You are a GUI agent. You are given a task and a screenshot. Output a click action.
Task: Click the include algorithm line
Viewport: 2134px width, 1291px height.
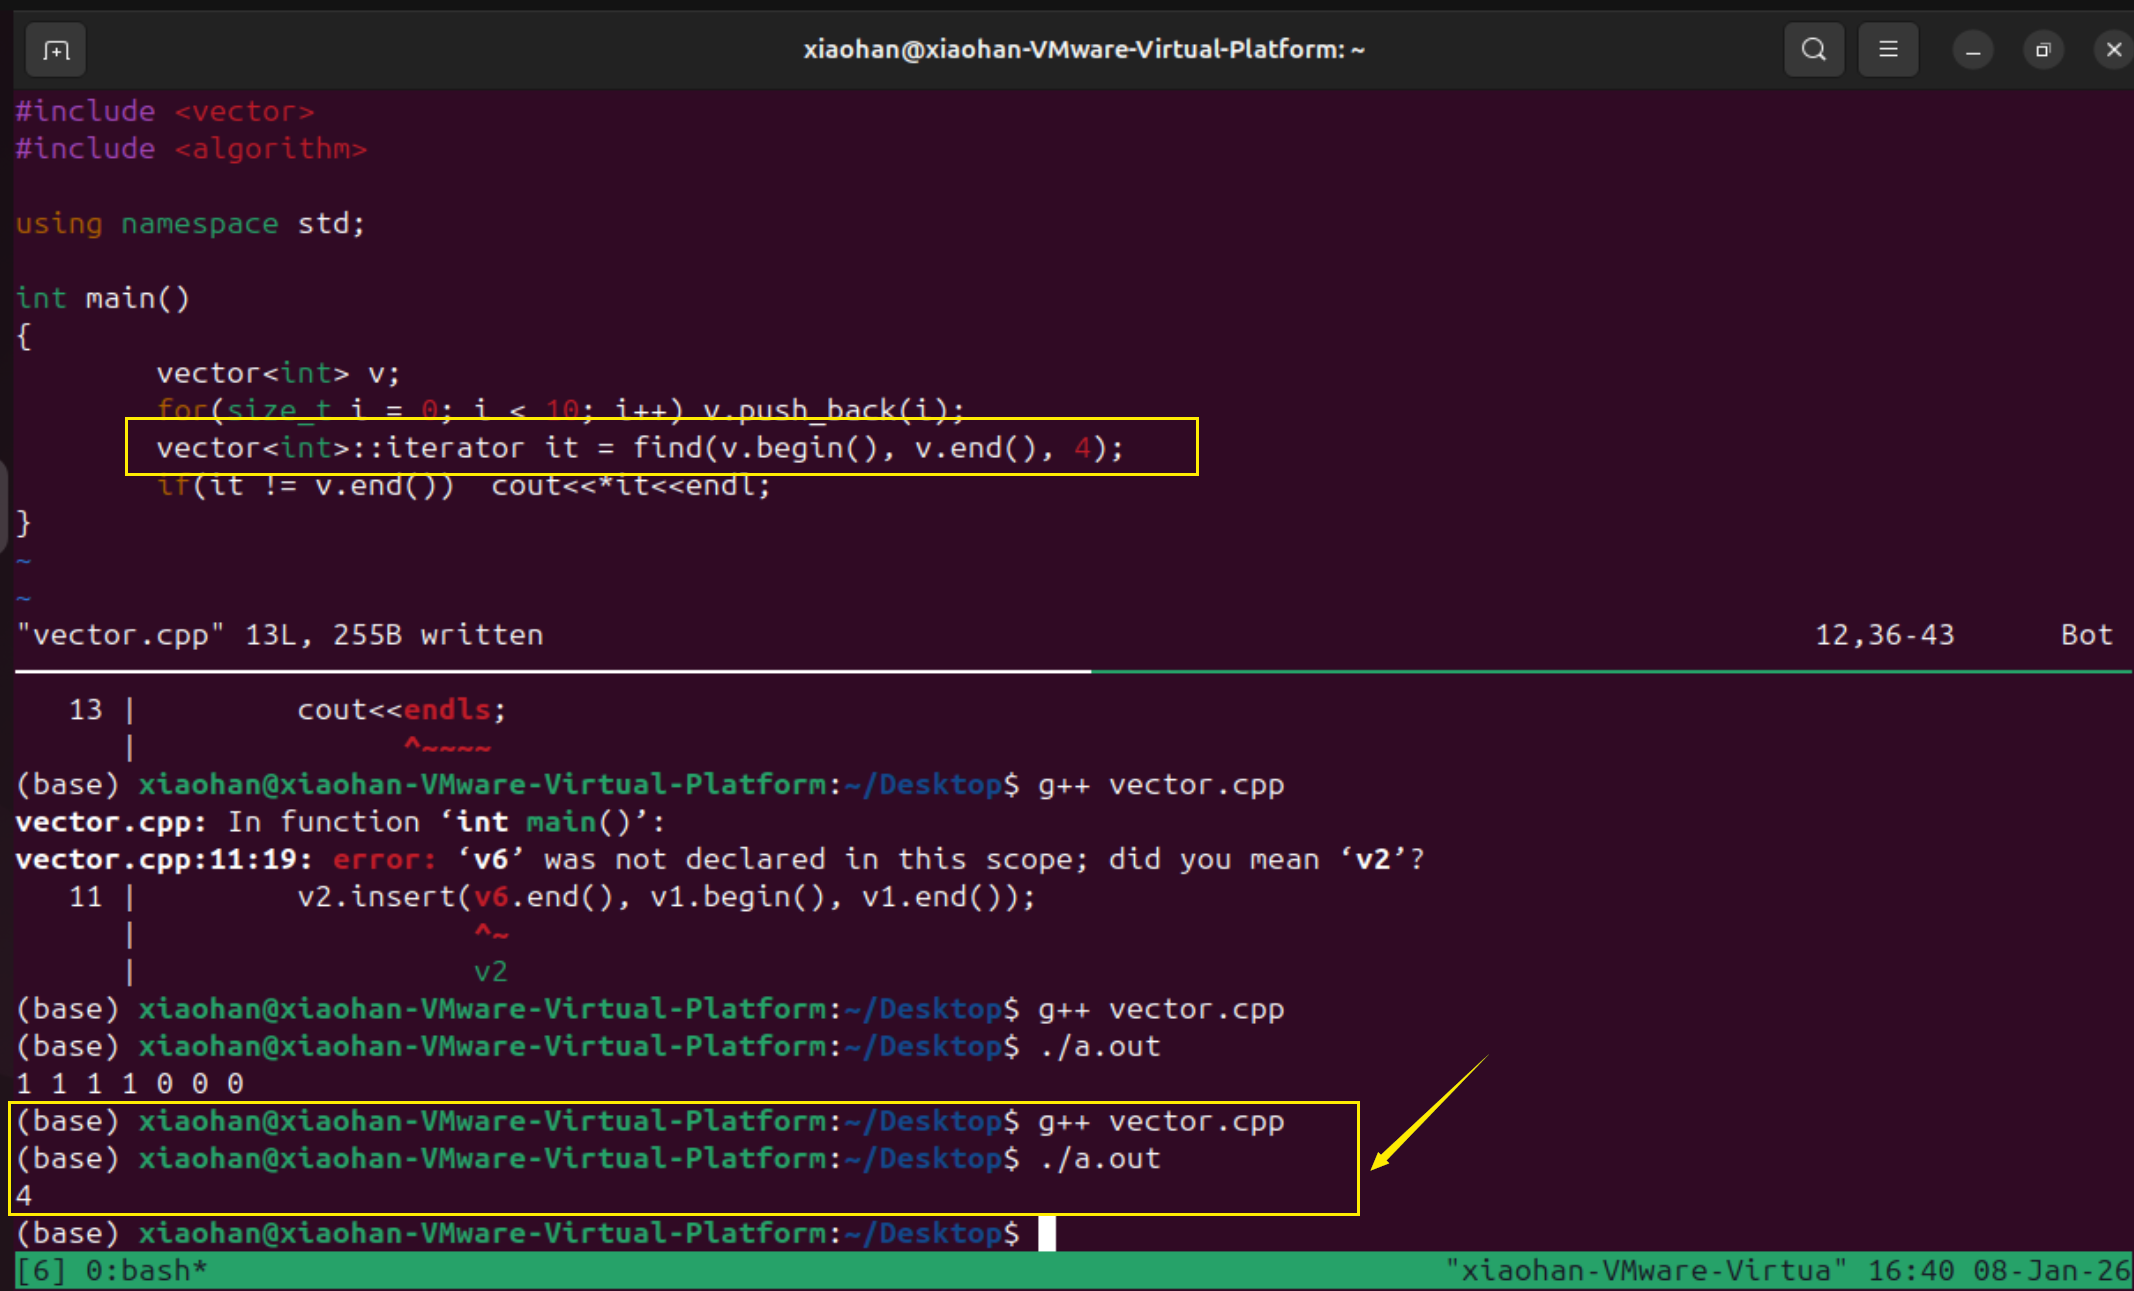pos(191,149)
